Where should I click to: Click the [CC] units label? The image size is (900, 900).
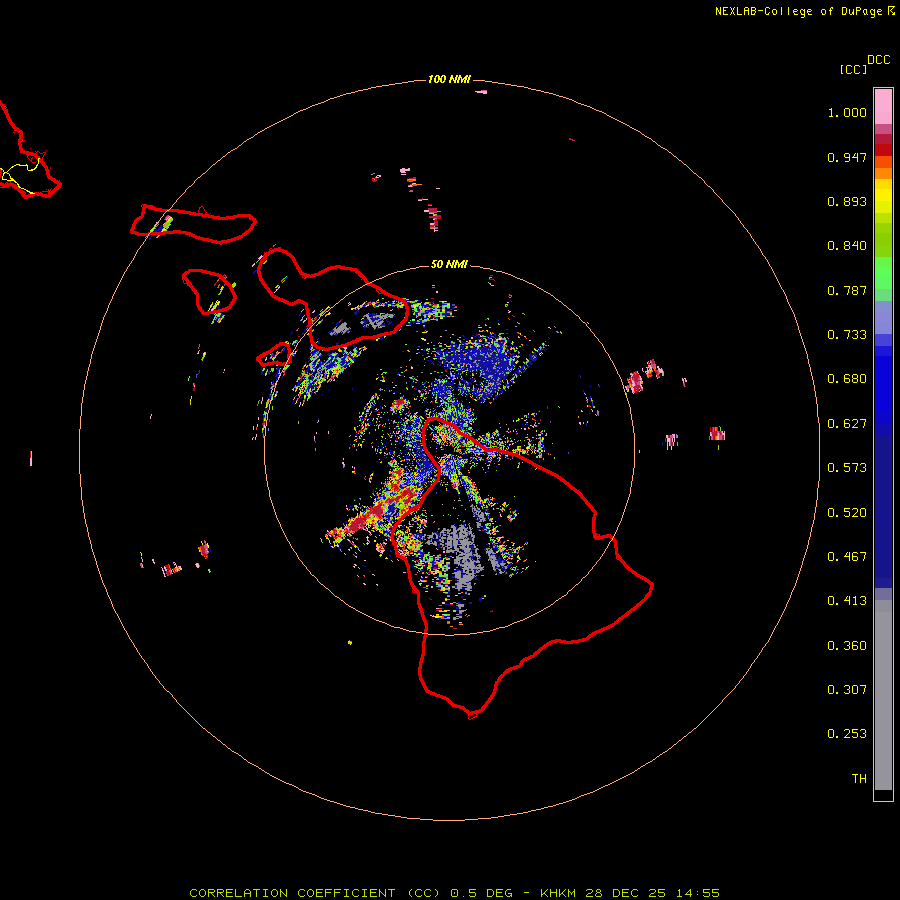[x=853, y=69]
